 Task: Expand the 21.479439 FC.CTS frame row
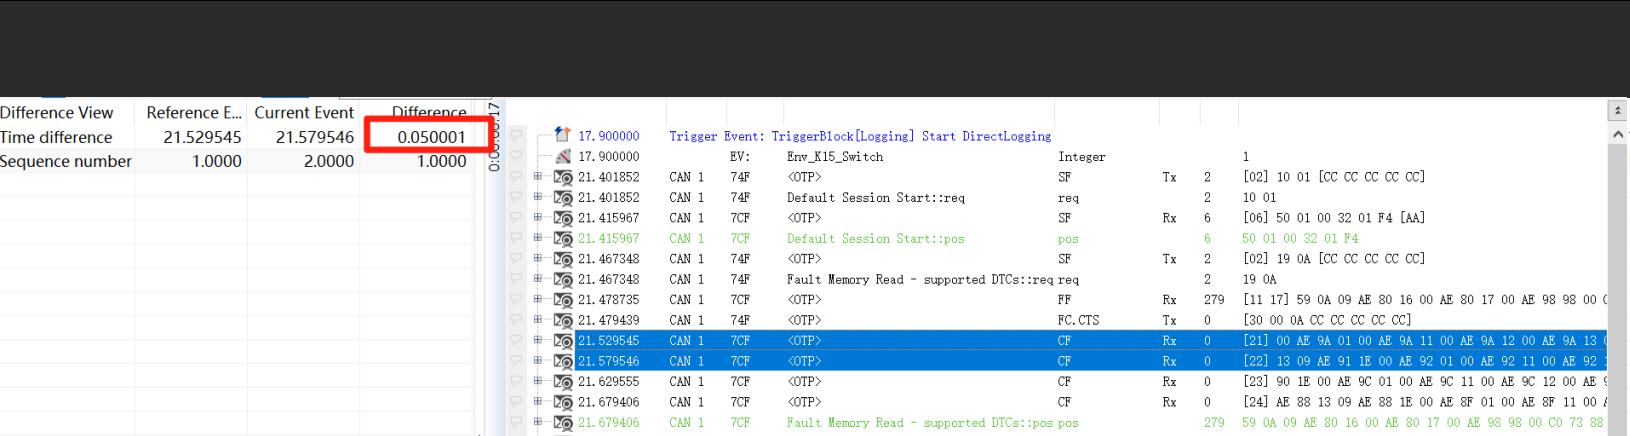click(x=538, y=320)
